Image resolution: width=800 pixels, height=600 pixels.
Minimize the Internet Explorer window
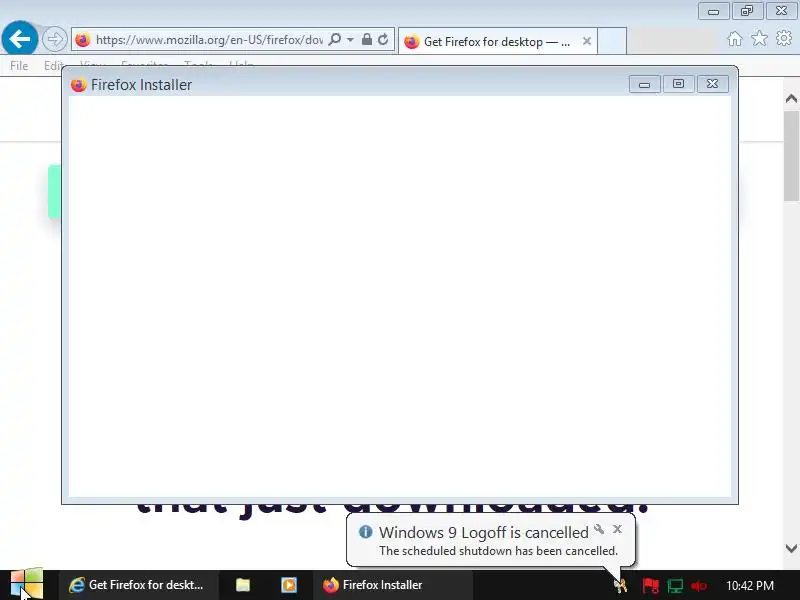tap(713, 11)
